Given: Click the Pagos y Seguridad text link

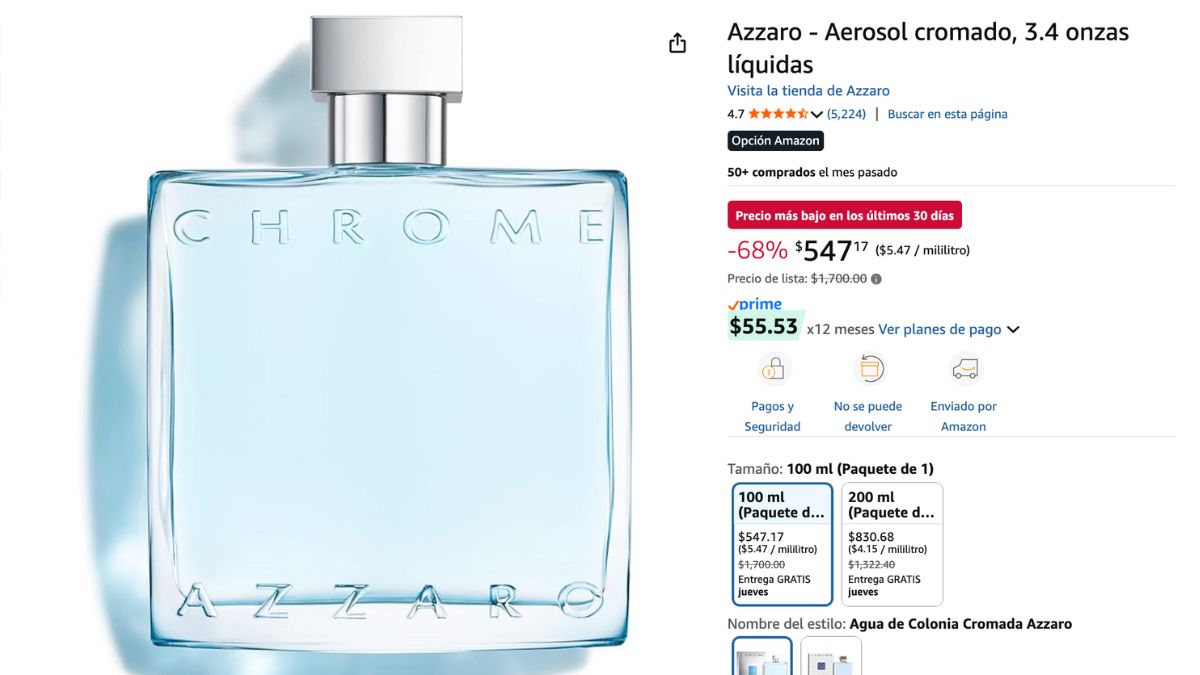Looking at the screenshot, I should [x=772, y=416].
